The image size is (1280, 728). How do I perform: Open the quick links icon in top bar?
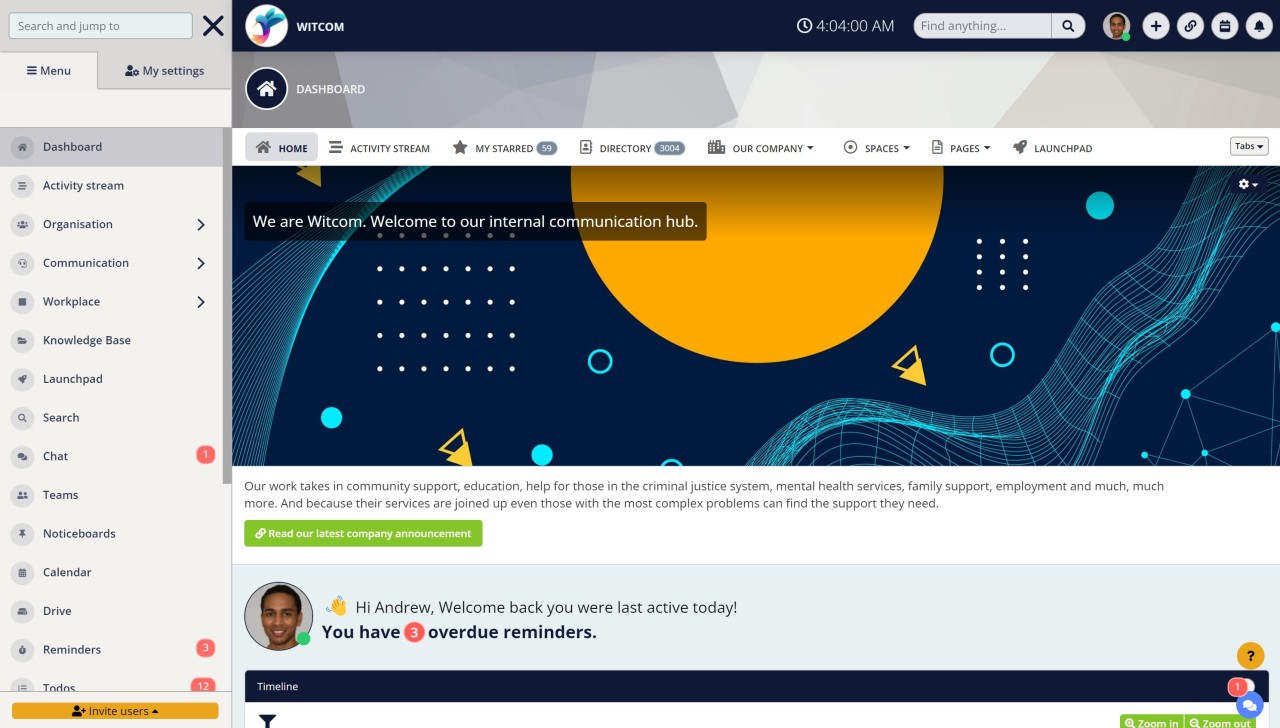click(x=1190, y=25)
